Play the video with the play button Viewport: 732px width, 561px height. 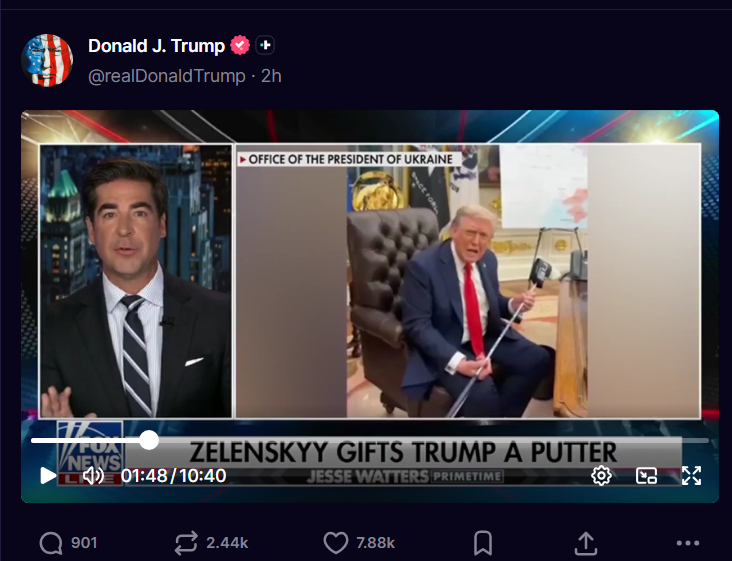click(x=48, y=476)
